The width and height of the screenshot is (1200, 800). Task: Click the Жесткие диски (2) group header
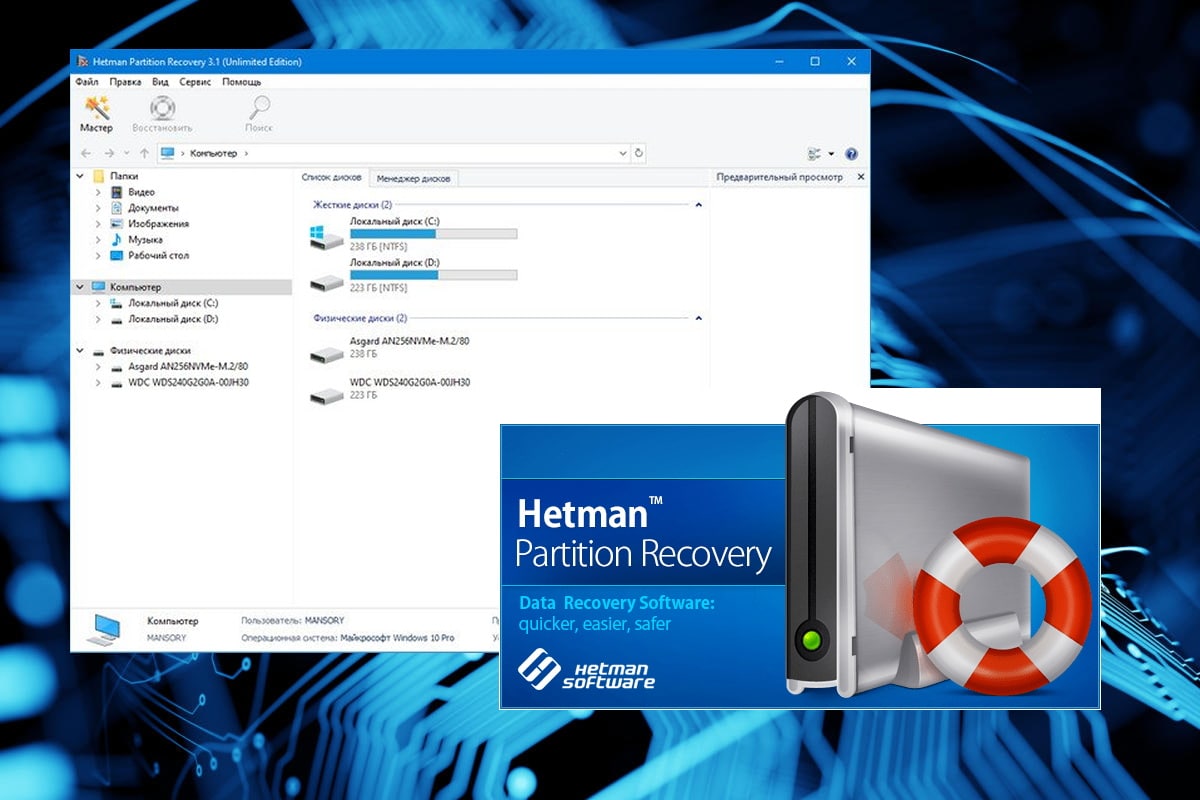click(353, 205)
